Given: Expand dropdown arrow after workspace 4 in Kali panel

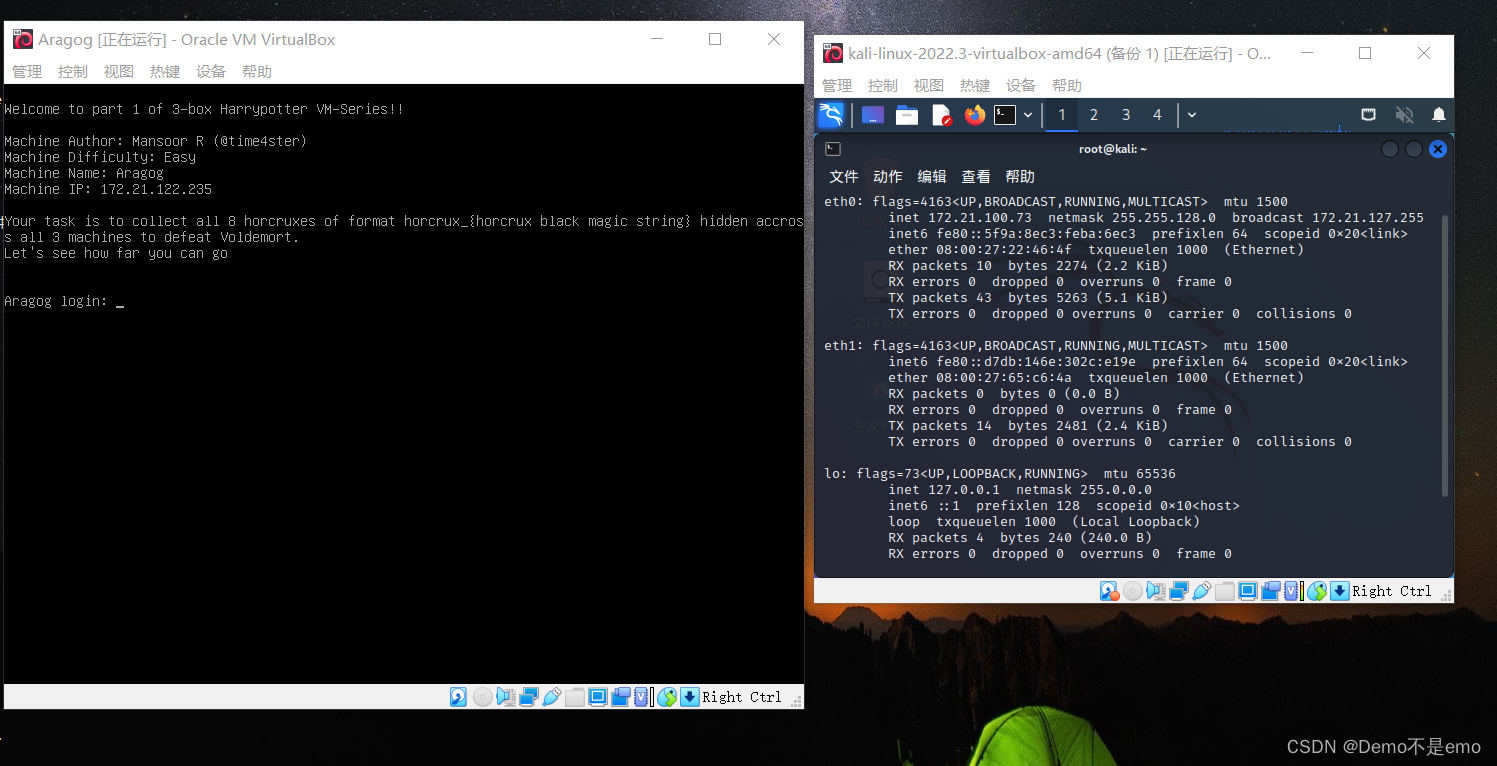Looking at the screenshot, I should [1192, 115].
